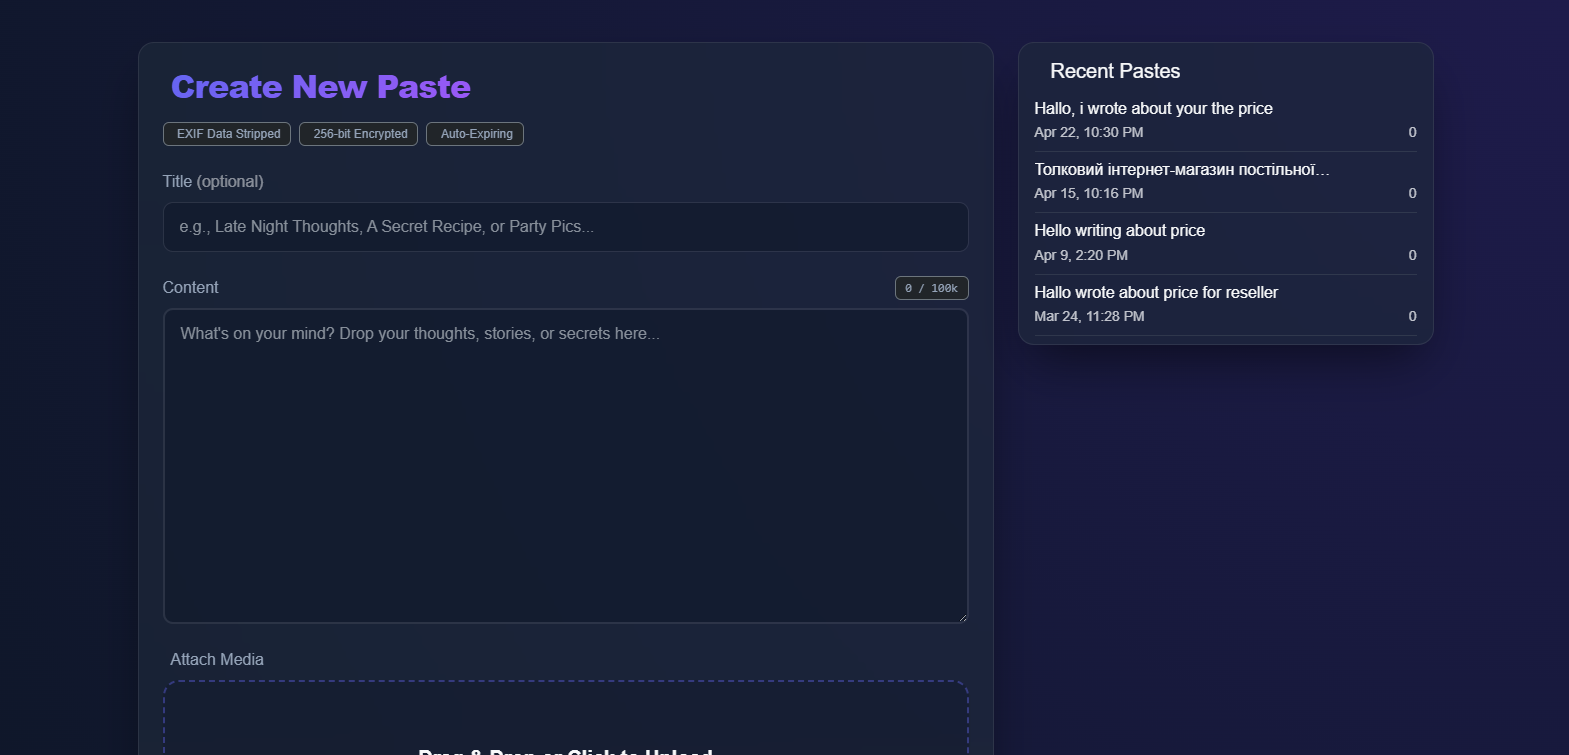Click the "Mar 24, 11:28 PM" timestamp
The image size is (1569, 755).
coord(1089,316)
